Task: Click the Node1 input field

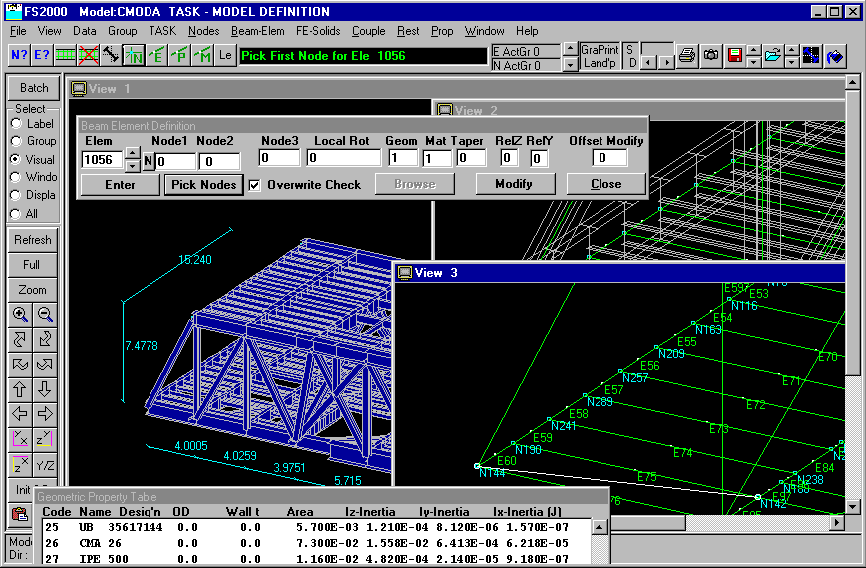Action: click(174, 161)
